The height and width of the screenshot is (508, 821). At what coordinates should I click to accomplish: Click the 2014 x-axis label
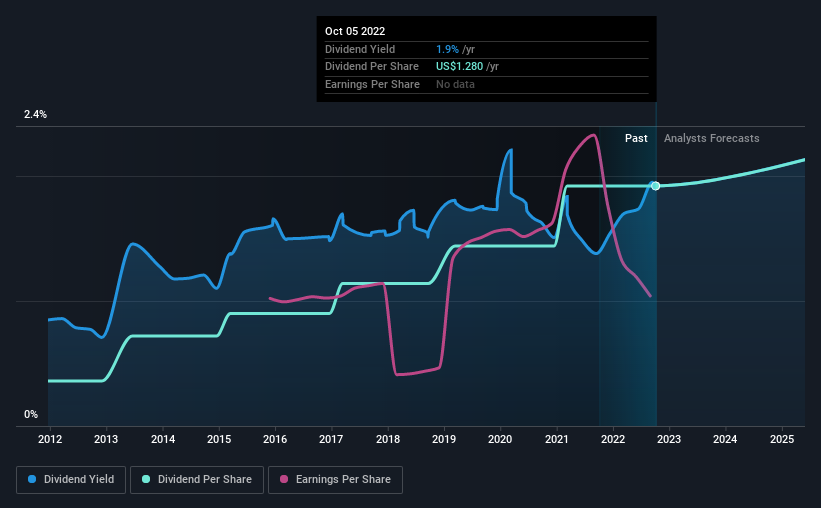163,439
